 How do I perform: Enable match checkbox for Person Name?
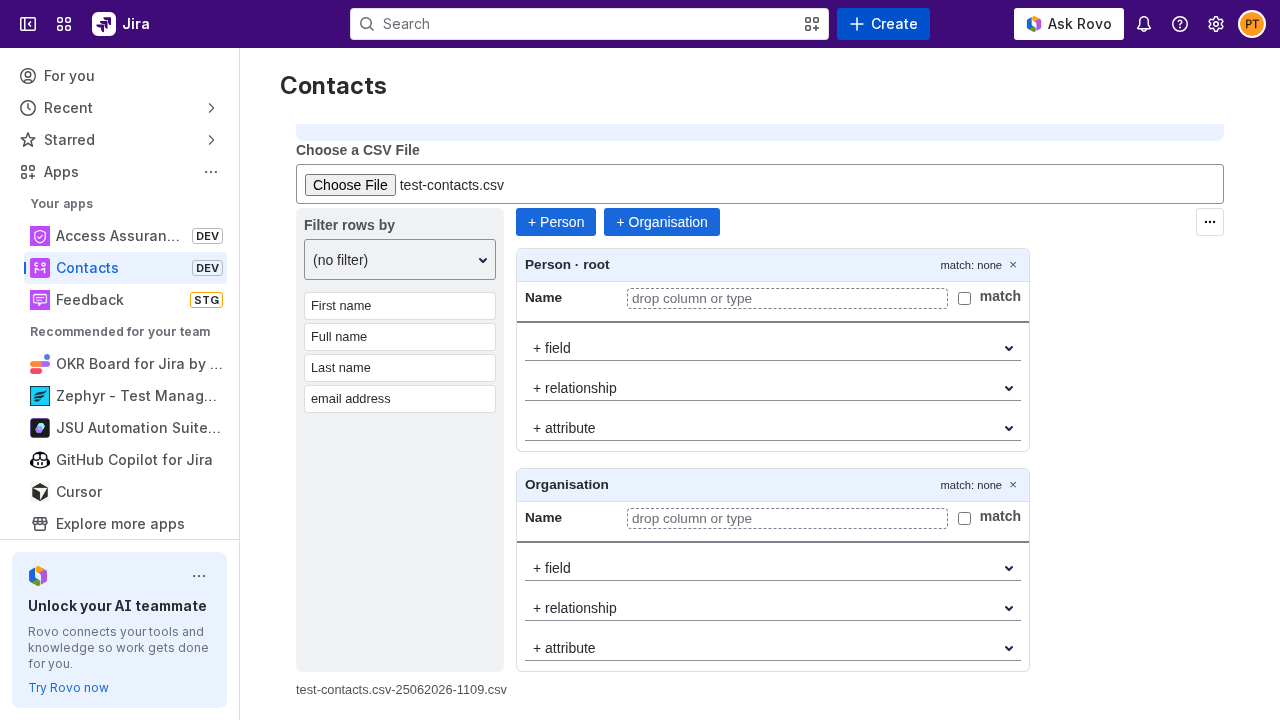pyautogui.click(x=964, y=298)
